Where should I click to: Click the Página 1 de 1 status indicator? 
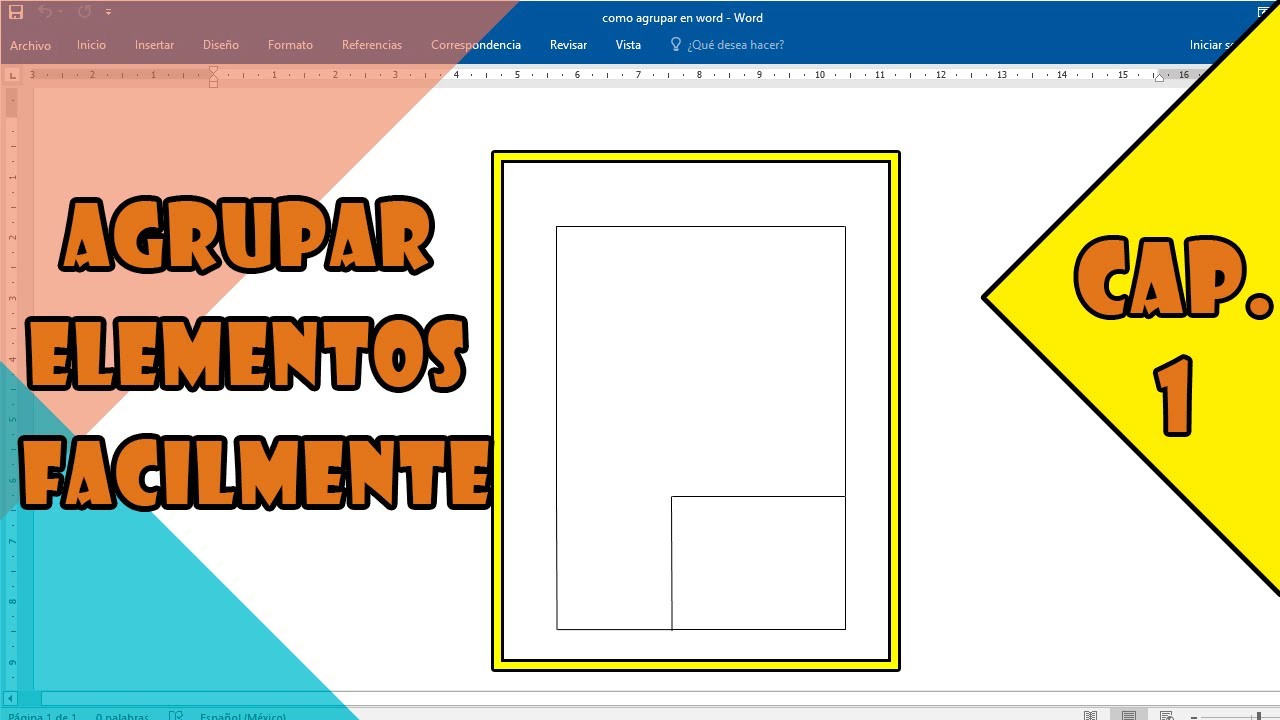click(42, 716)
